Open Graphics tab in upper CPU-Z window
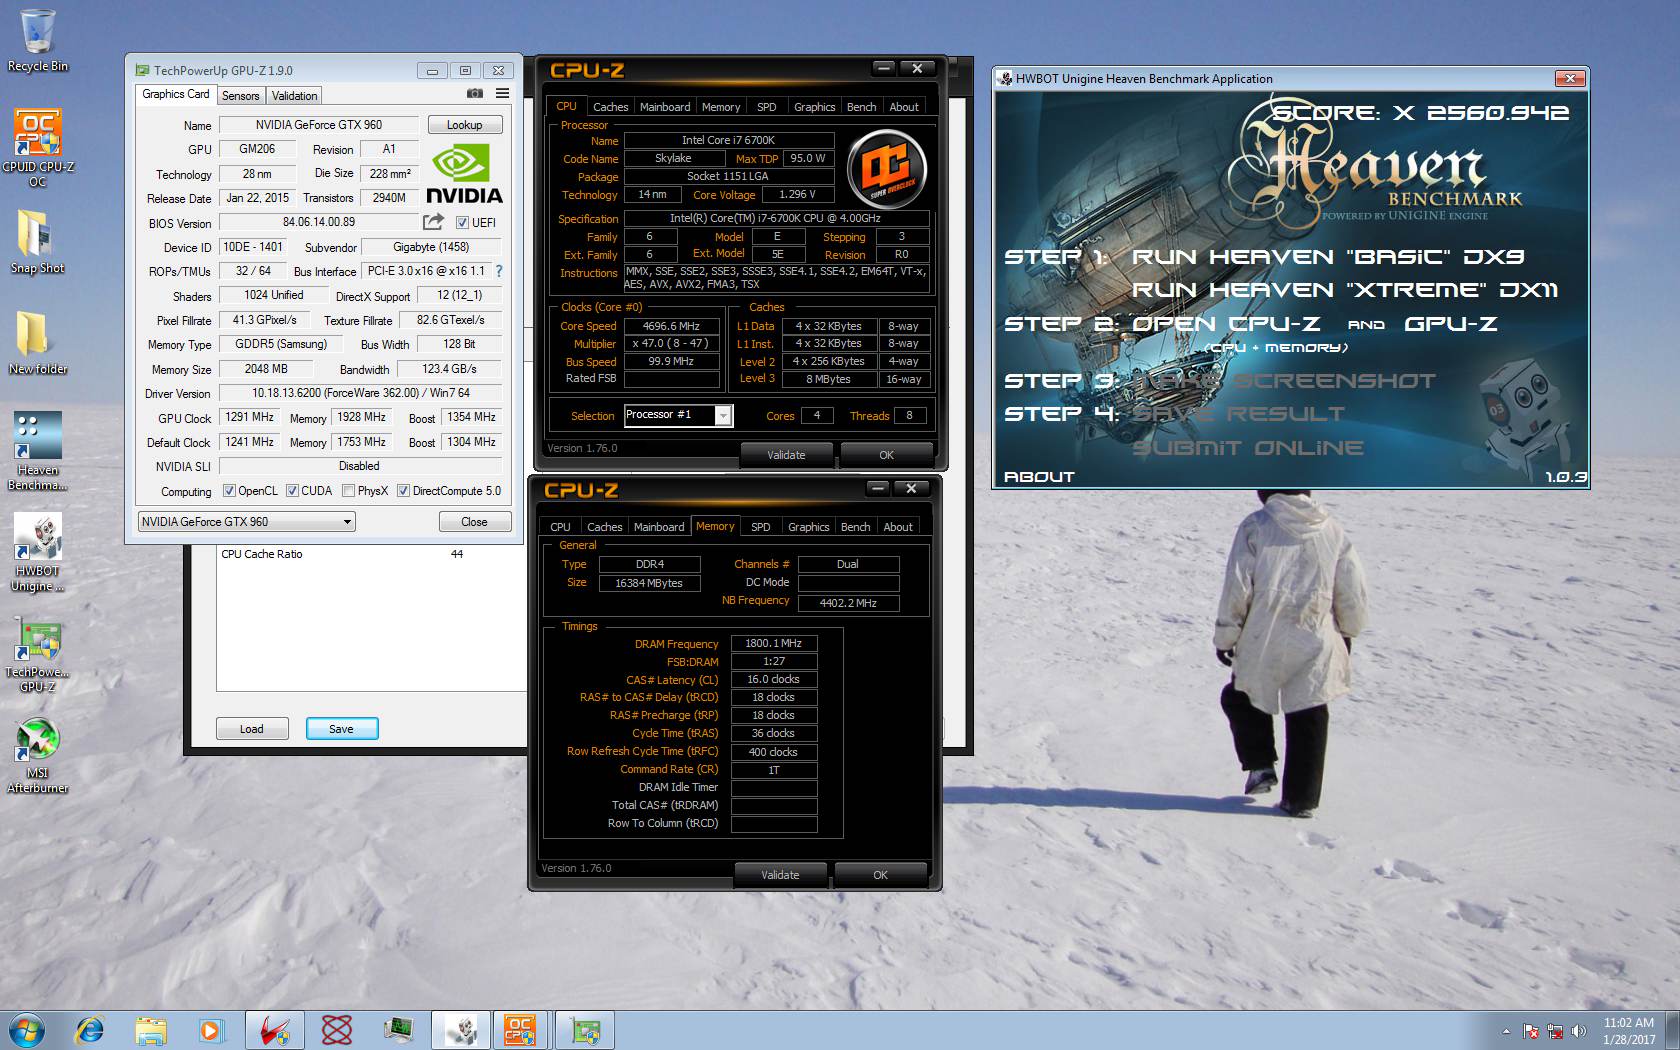The width and height of the screenshot is (1680, 1050). (814, 107)
